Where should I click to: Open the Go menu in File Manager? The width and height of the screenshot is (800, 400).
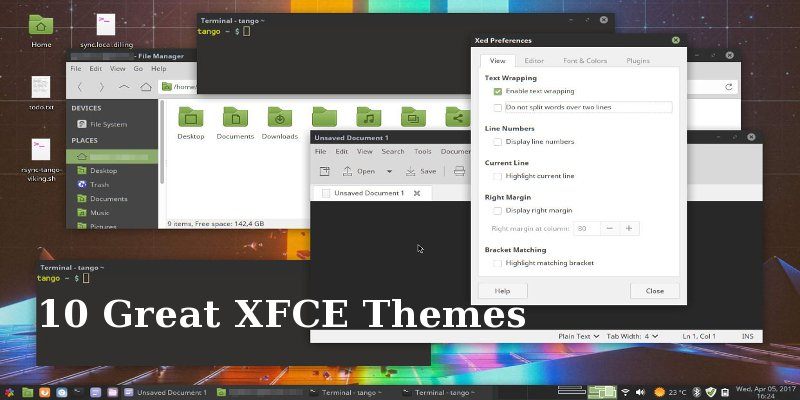[138, 68]
